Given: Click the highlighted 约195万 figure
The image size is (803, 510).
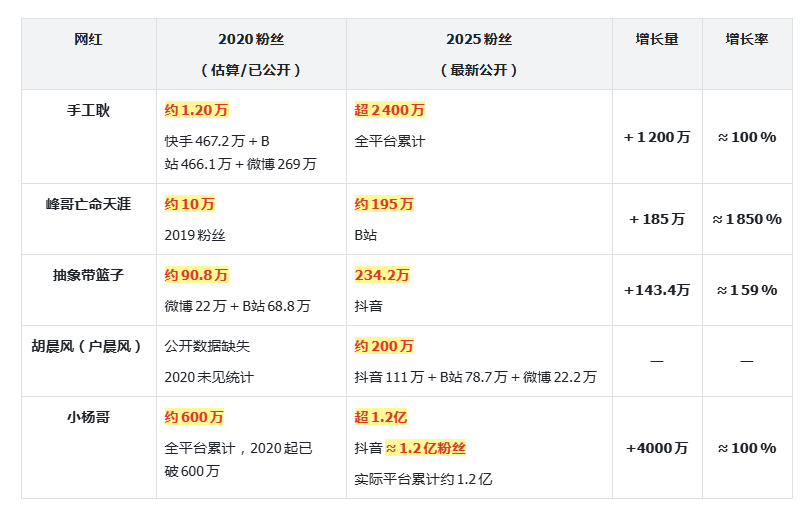Looking at the screenshot, I should pyautogui.click(x=384, y=204).
